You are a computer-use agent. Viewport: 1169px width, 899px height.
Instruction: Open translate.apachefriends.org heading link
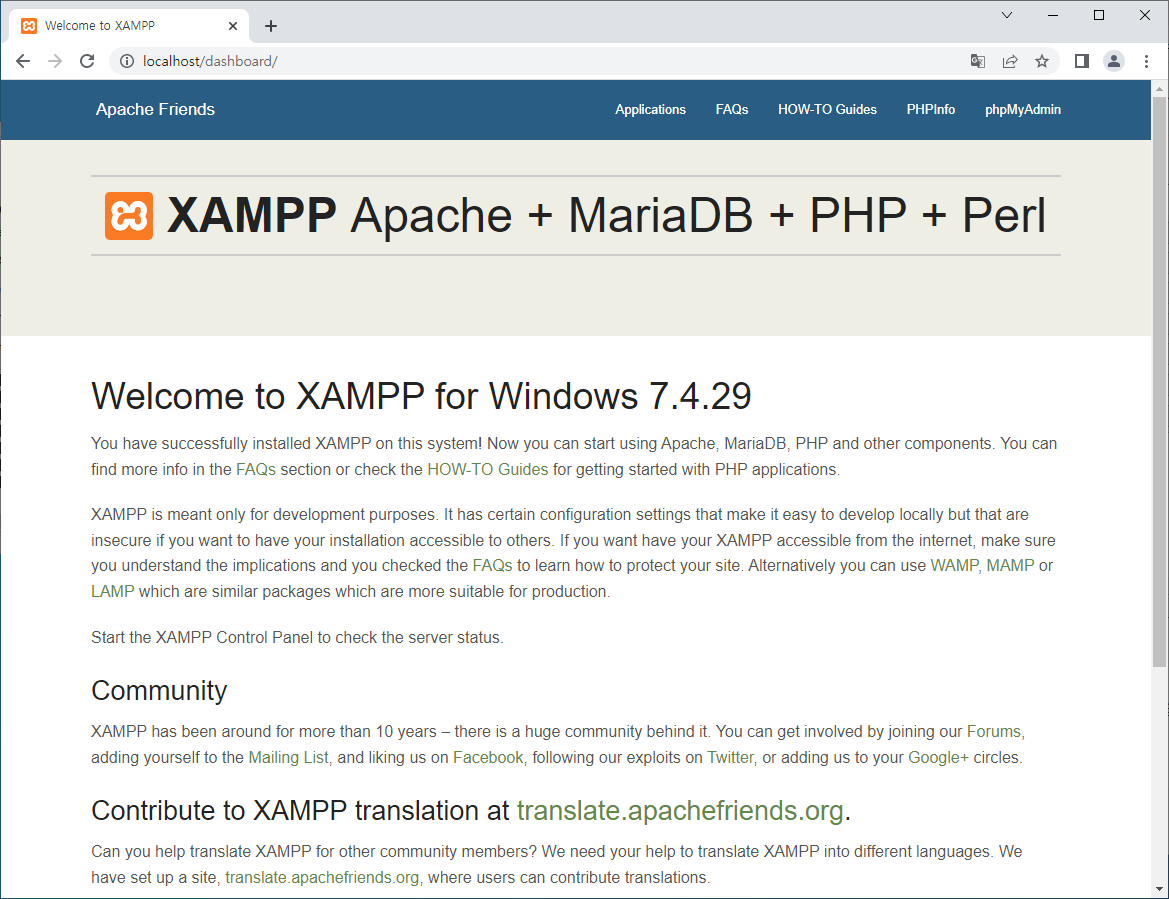[x=680, y=811]
